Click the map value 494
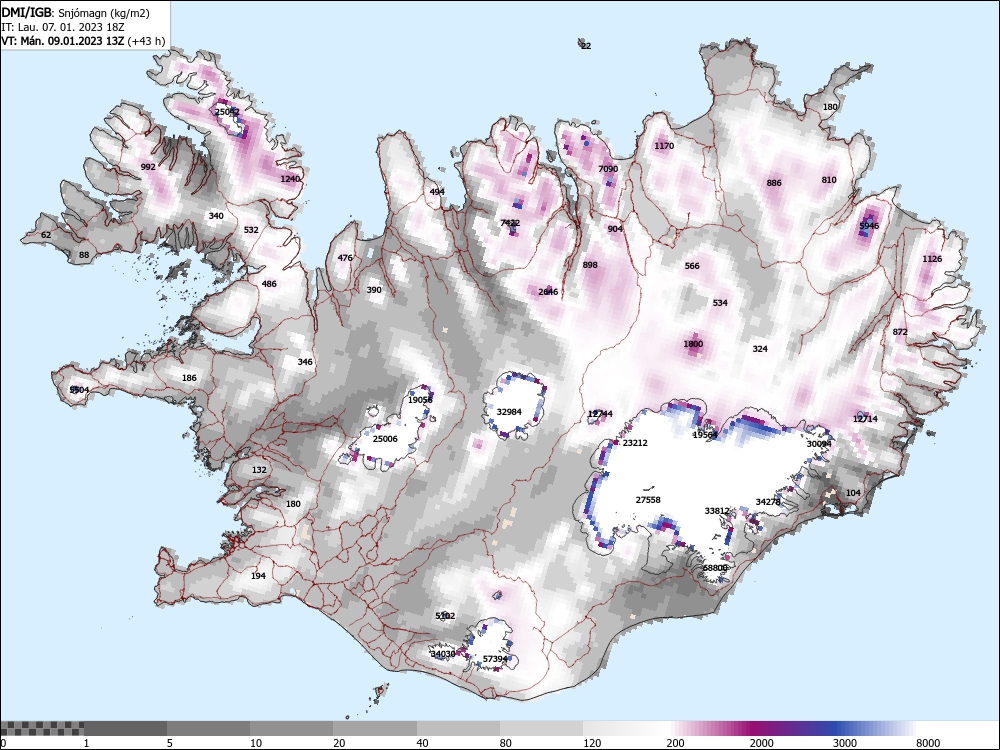The height and width of the screenshot is (750, 1000). (437, 192)
